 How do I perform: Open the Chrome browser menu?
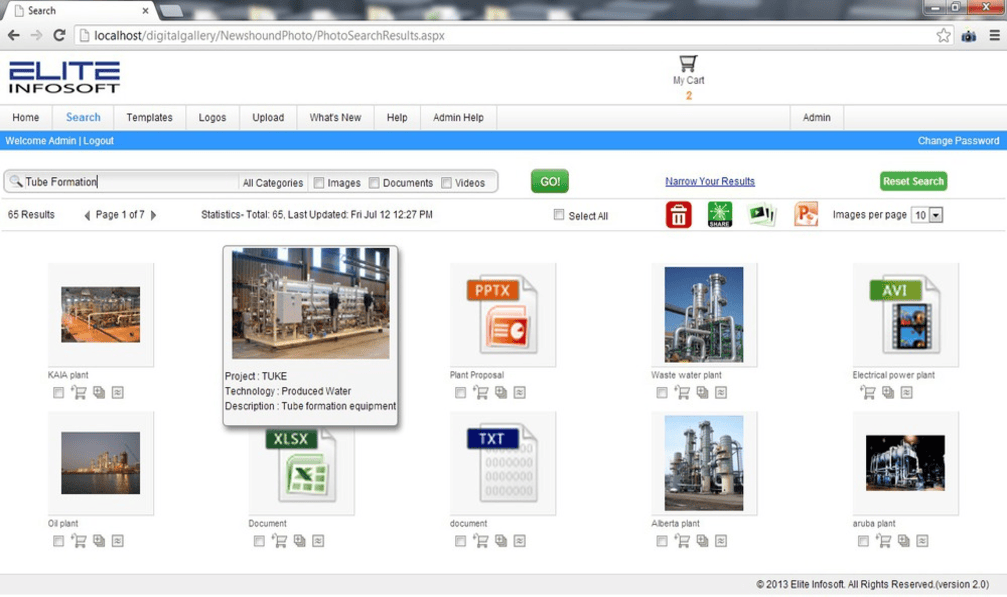point(994,35)
